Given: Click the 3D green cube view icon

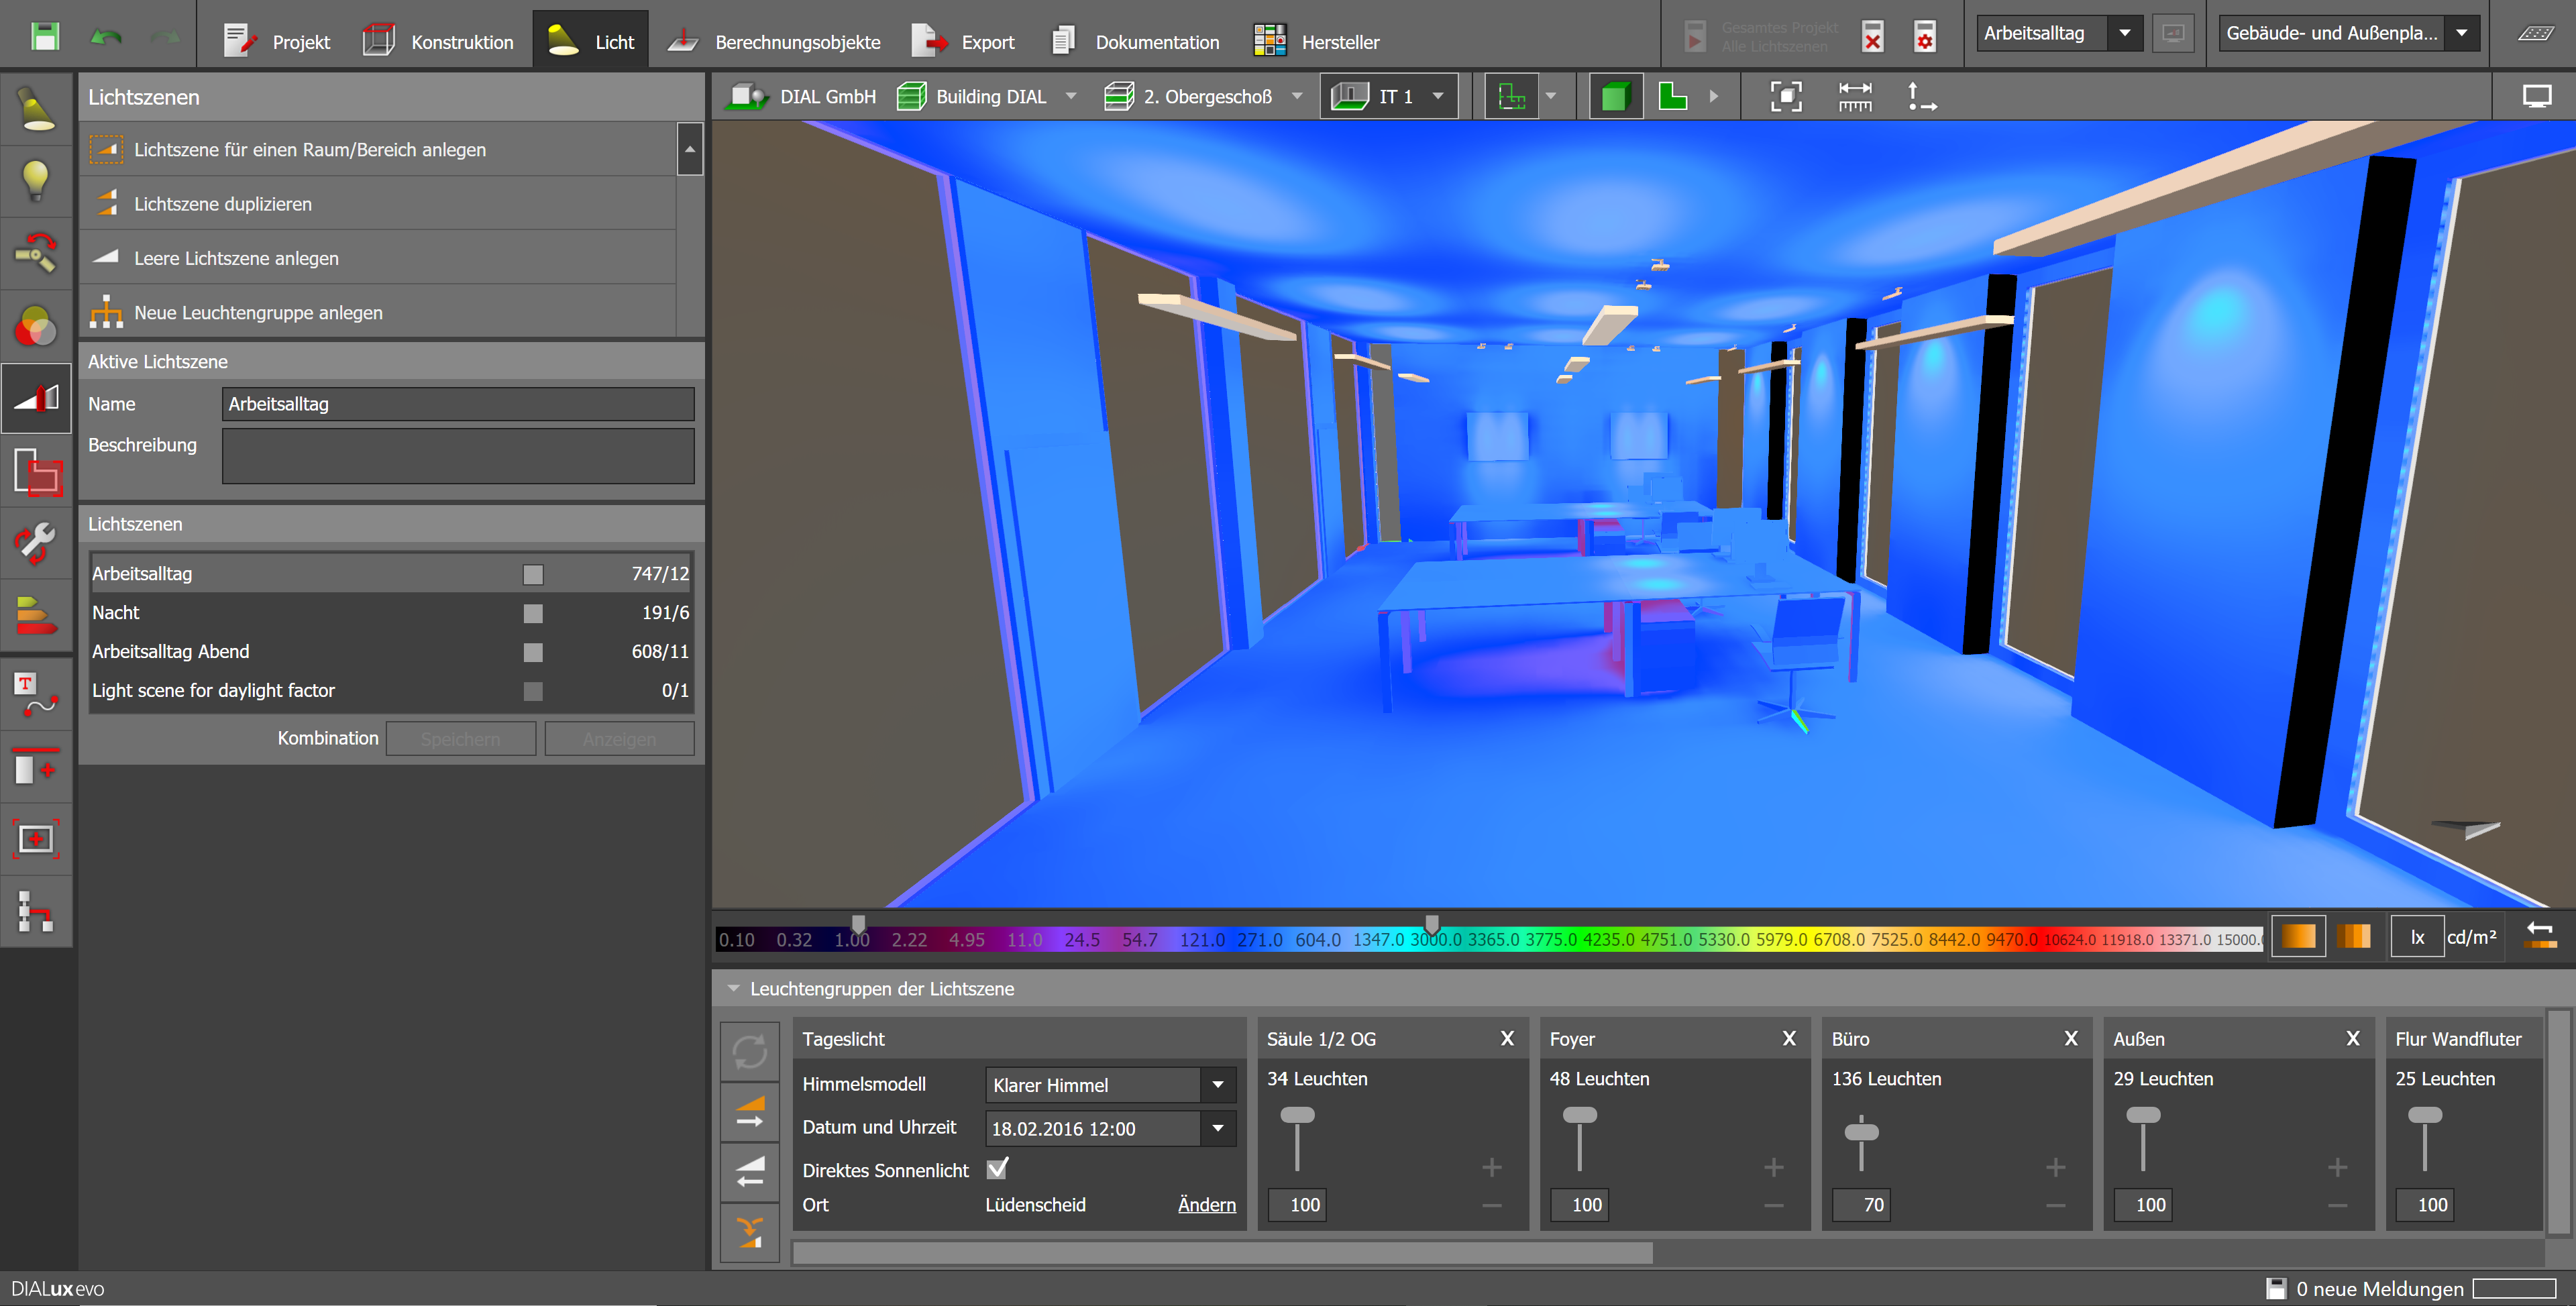Looking at the screenshot, I should pyautogui.click(x=1614, y=97).
